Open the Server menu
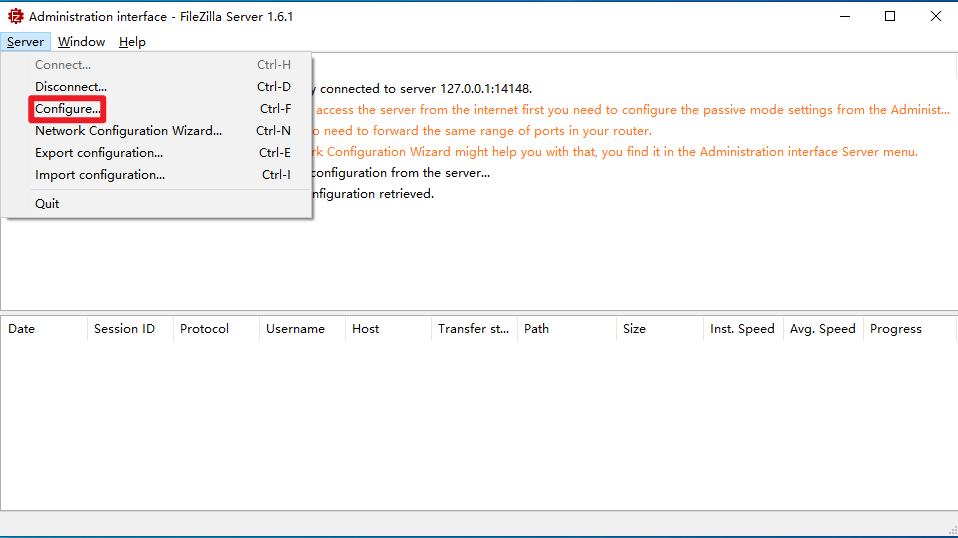 (25, 42)
